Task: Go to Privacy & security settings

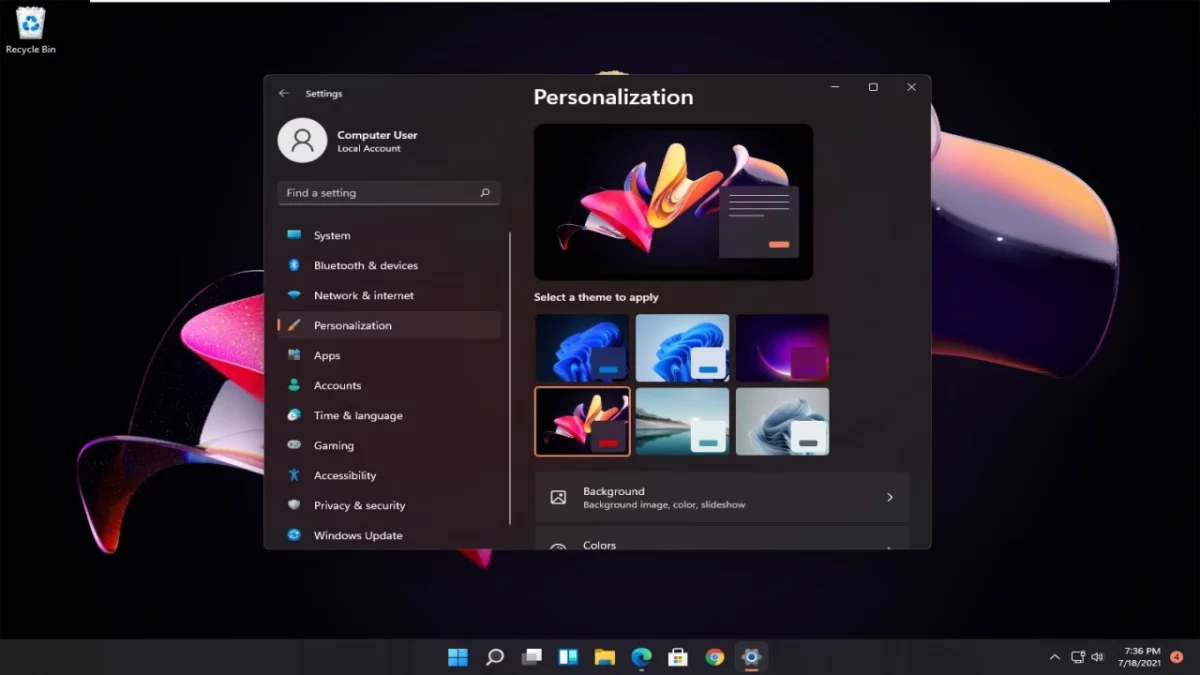Action: point(358,505)
